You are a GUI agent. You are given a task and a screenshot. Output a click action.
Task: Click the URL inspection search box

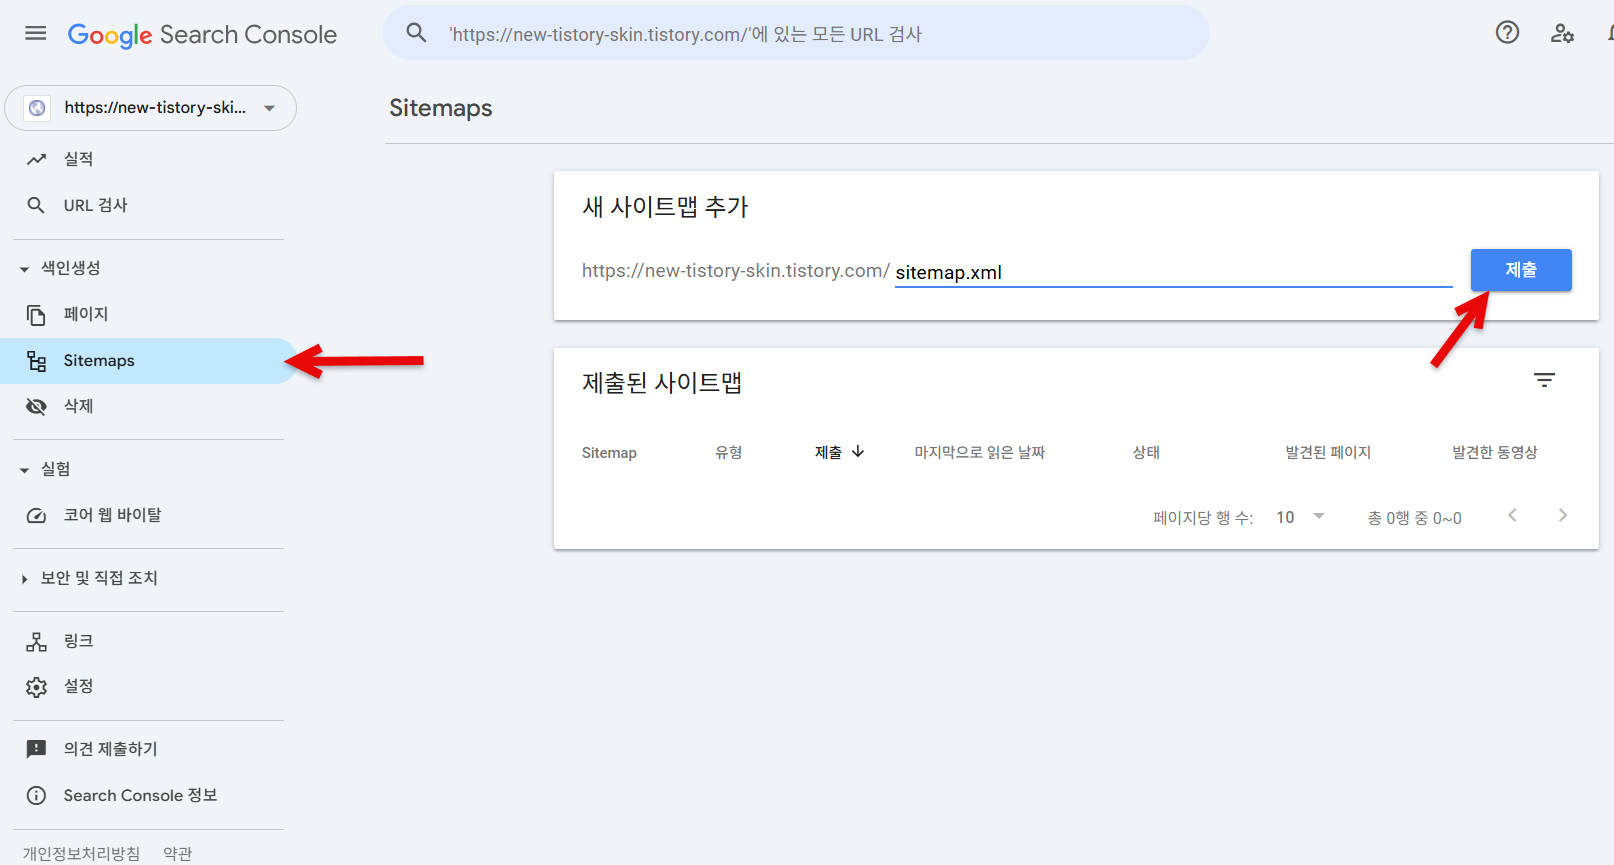tap(796, 33)
